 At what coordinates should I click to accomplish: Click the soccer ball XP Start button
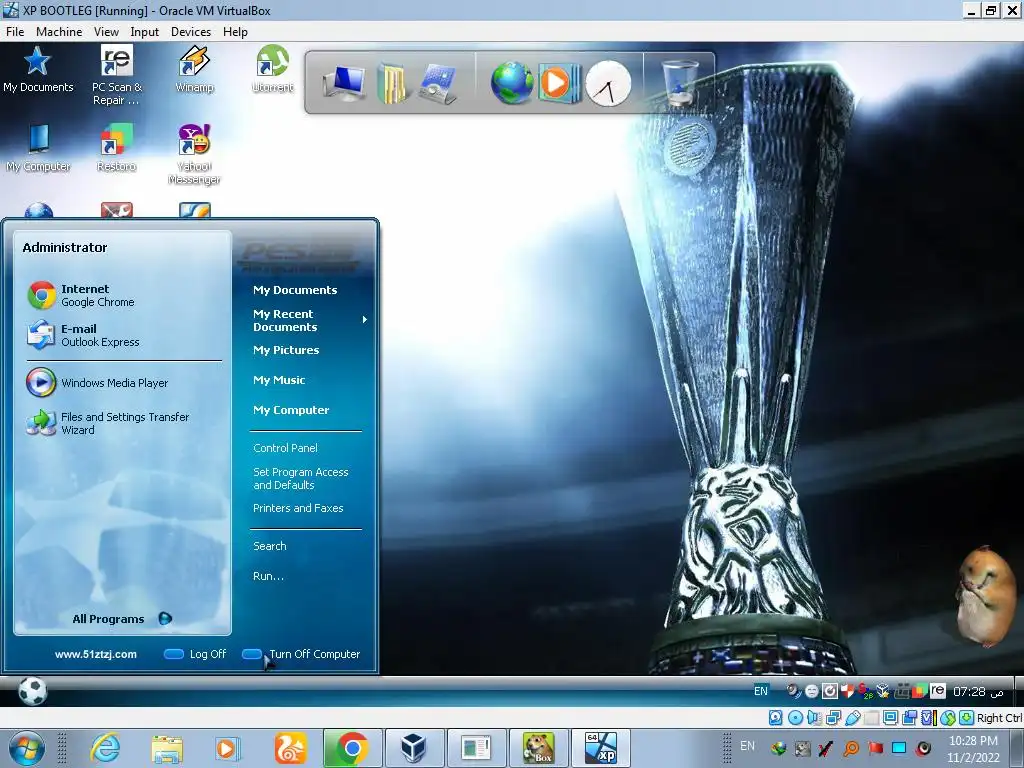coord(32,691)
